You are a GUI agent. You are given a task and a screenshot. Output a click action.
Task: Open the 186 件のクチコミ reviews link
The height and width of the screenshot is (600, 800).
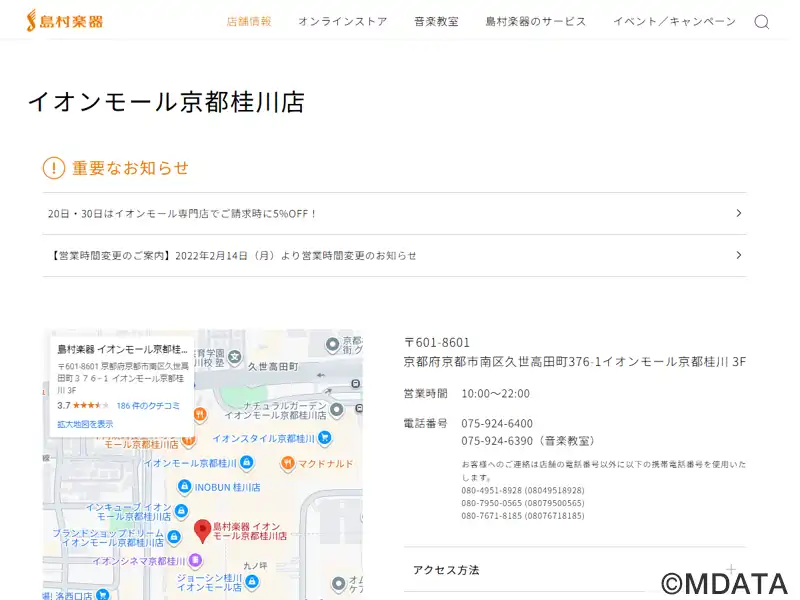(x=148, y=406)
